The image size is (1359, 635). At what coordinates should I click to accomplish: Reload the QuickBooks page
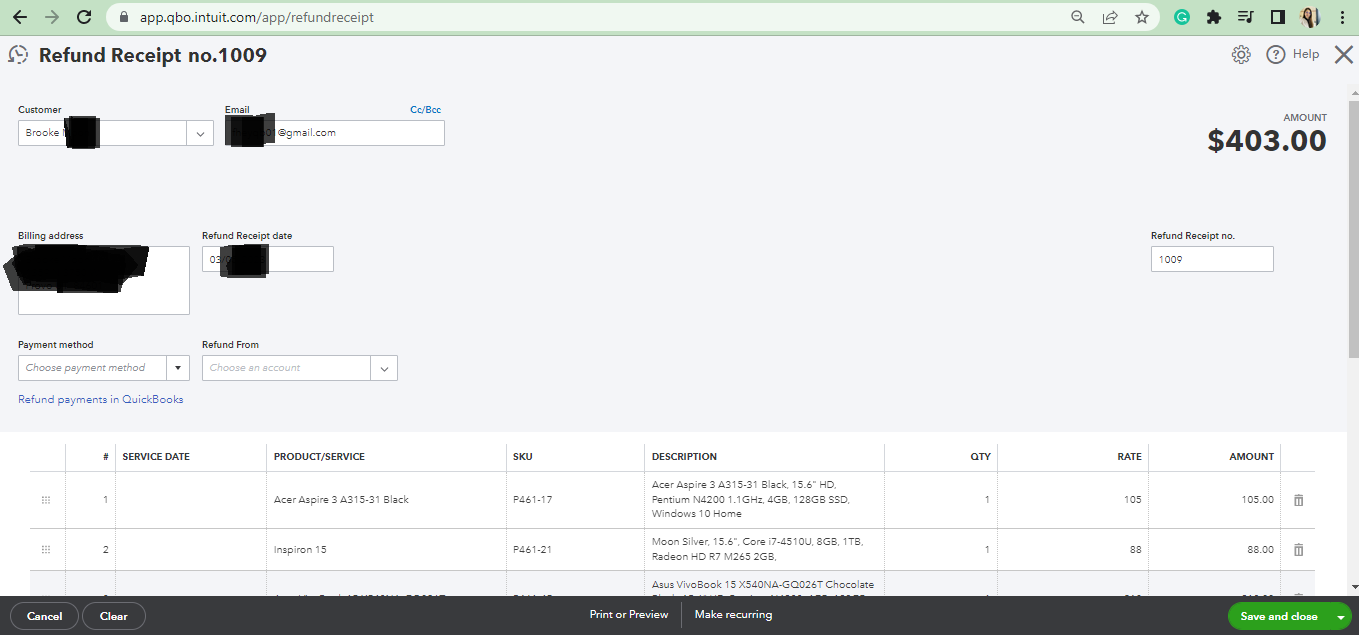pos(84,17)
